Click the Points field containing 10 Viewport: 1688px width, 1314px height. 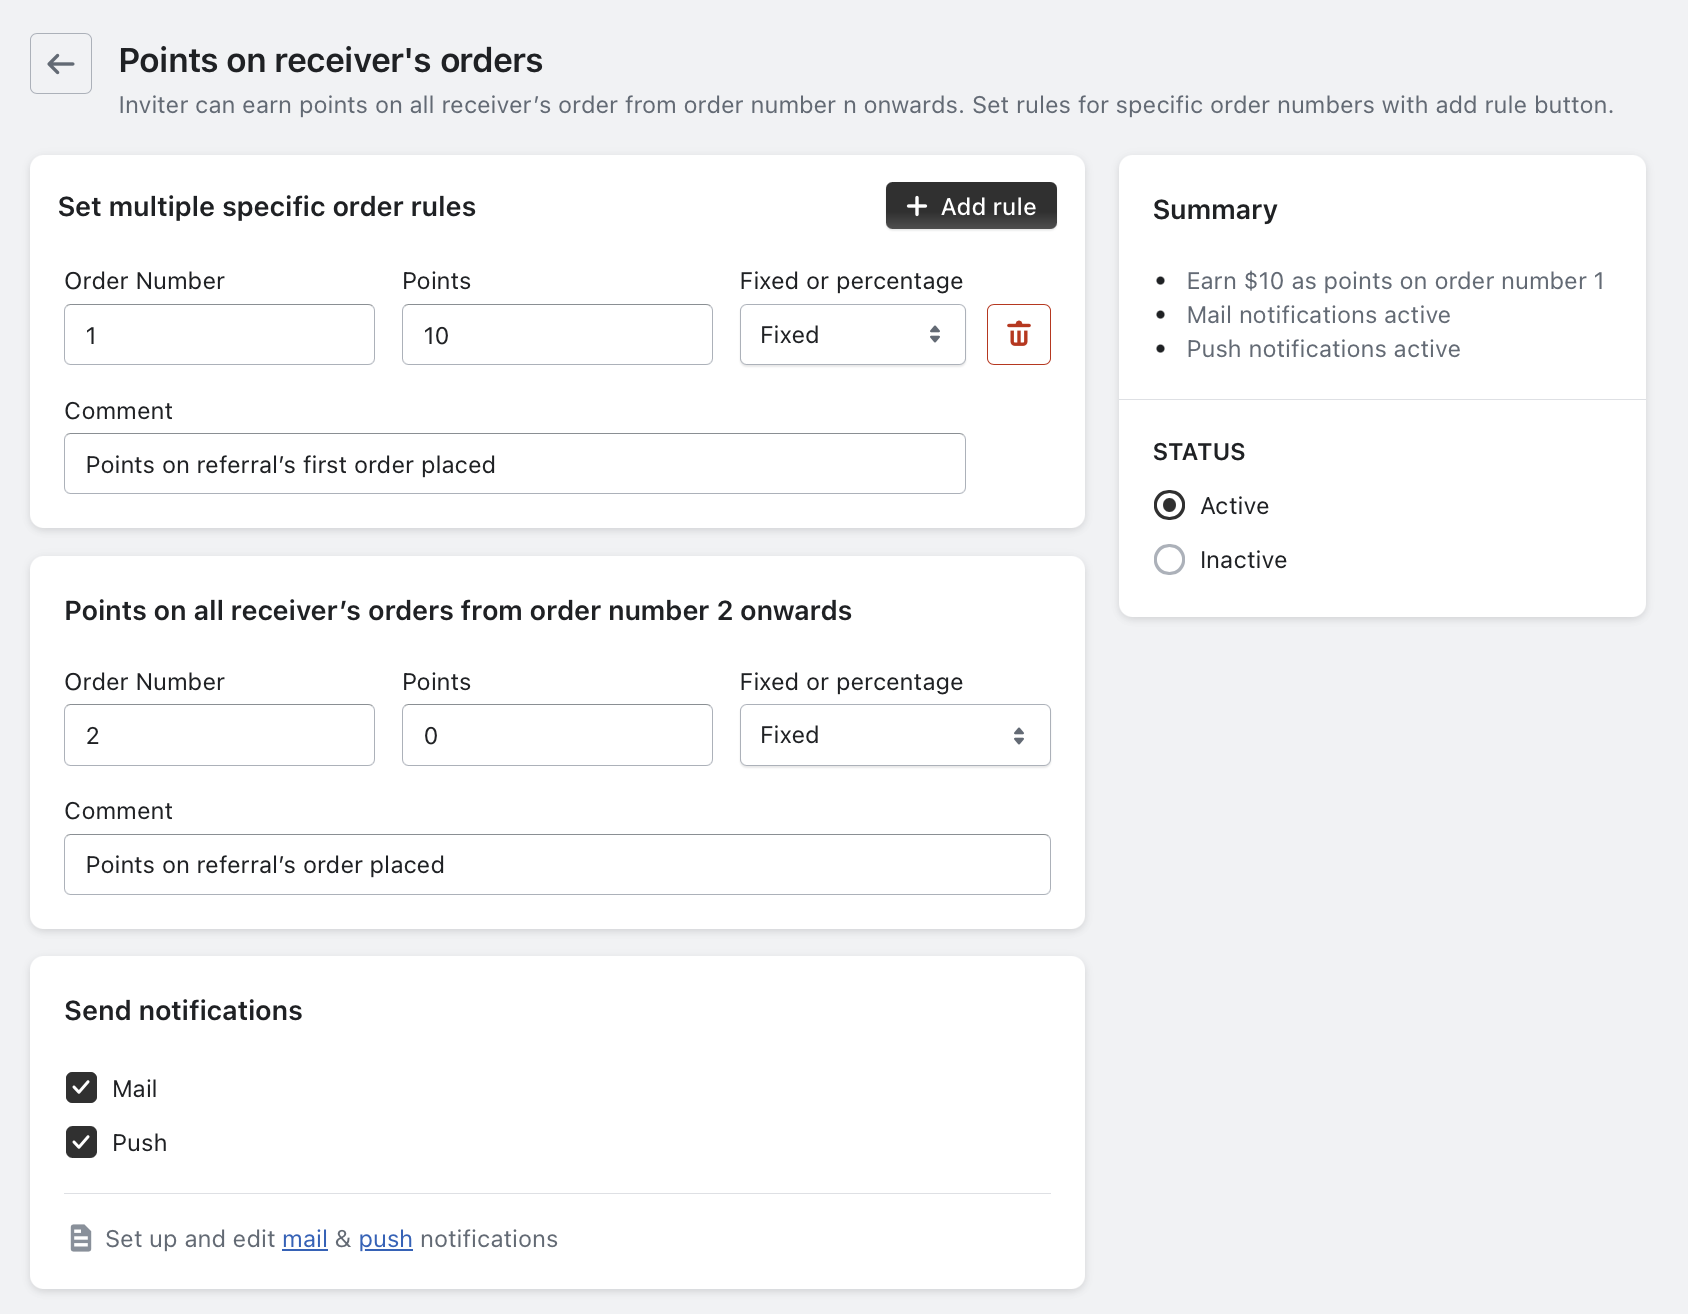click(557, 335)
